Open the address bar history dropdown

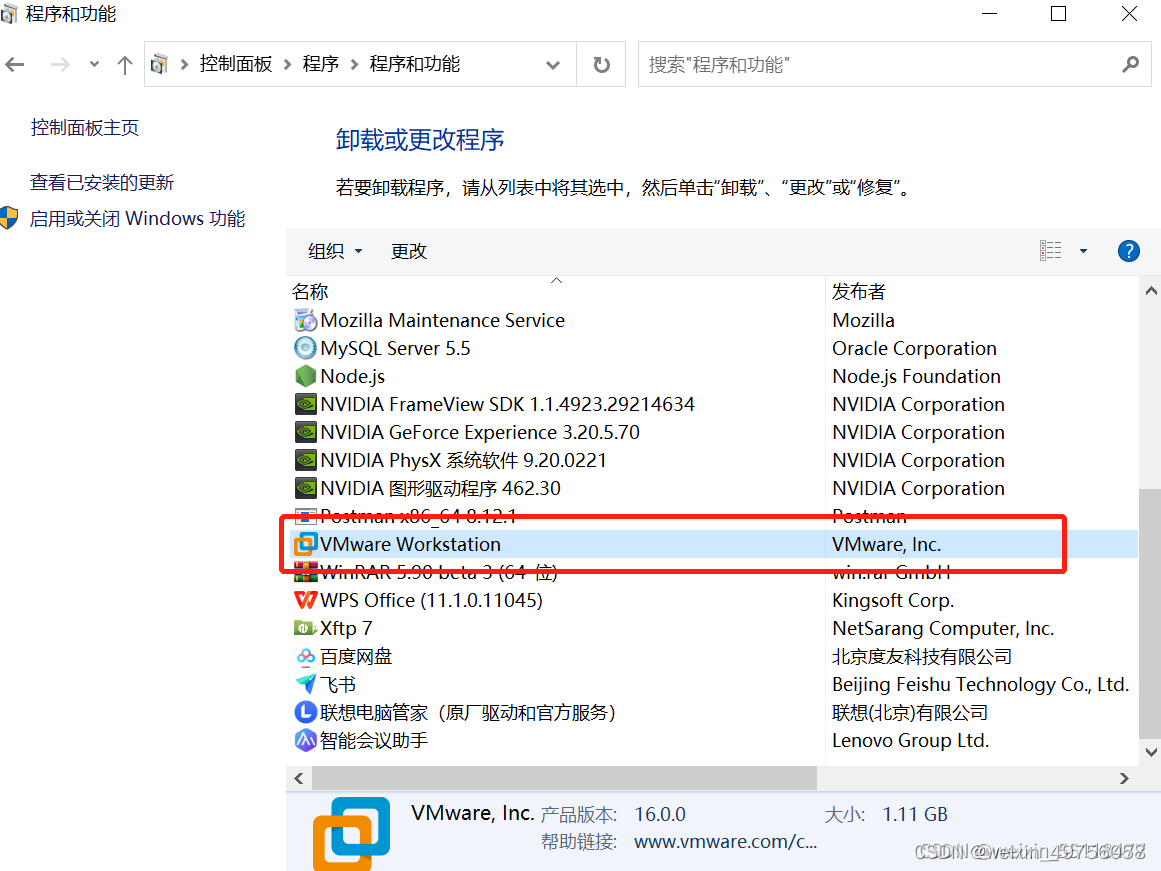coord(552,64)
